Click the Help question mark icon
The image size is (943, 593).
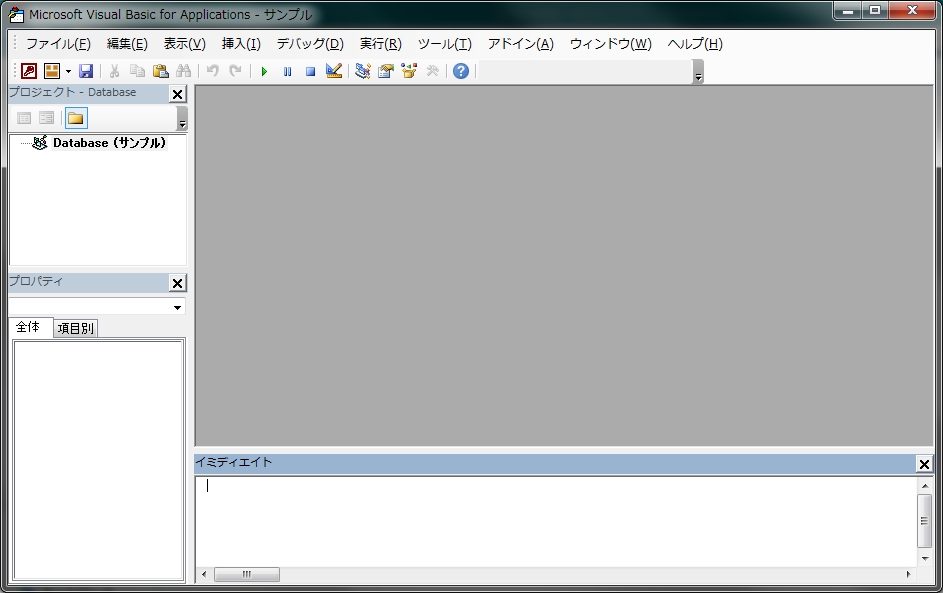click(x=460, y=71)
